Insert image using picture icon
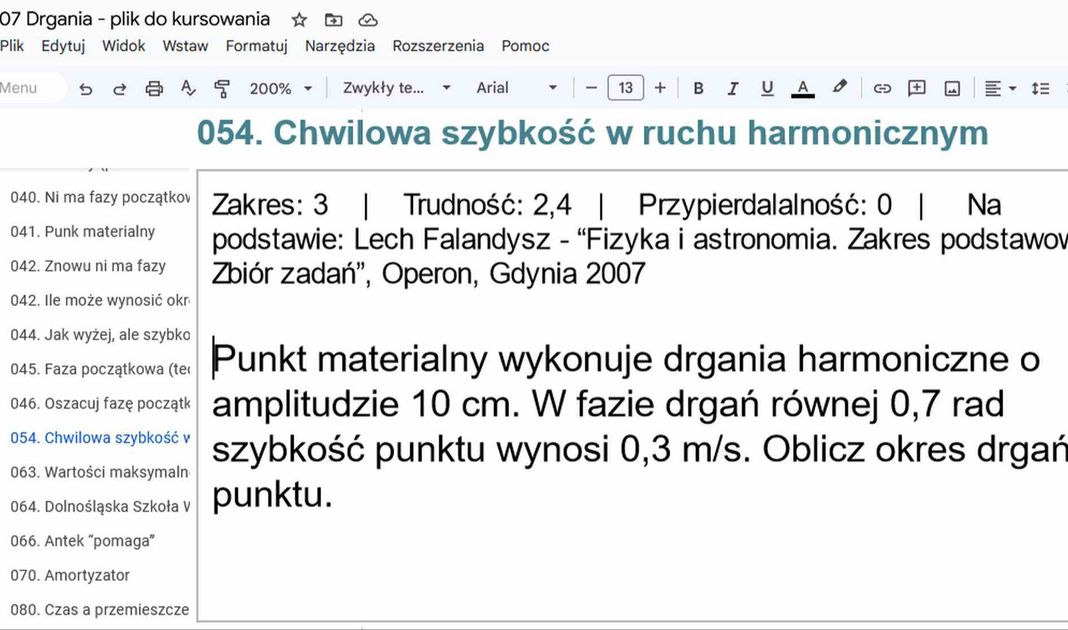The height and width of the screenshot is (630, 1068). point(952,88)
